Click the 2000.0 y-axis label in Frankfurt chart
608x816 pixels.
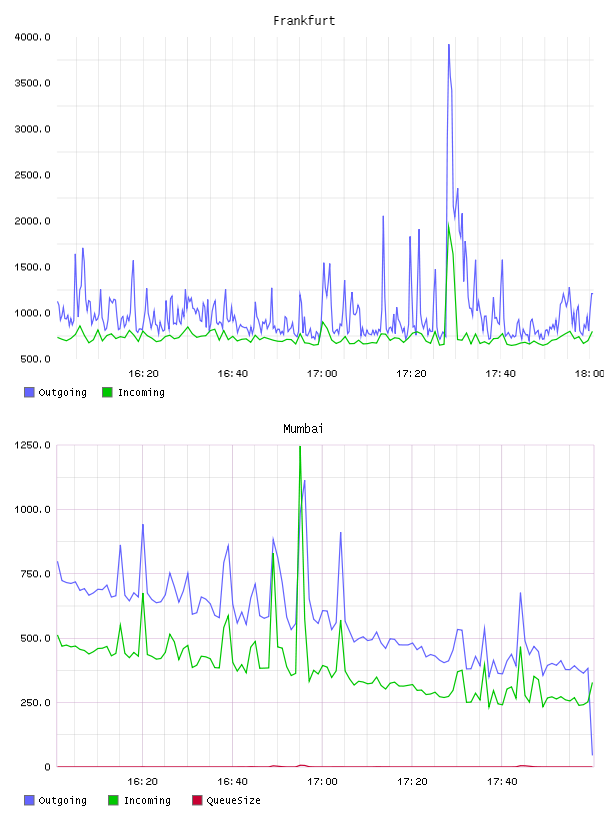32,221
